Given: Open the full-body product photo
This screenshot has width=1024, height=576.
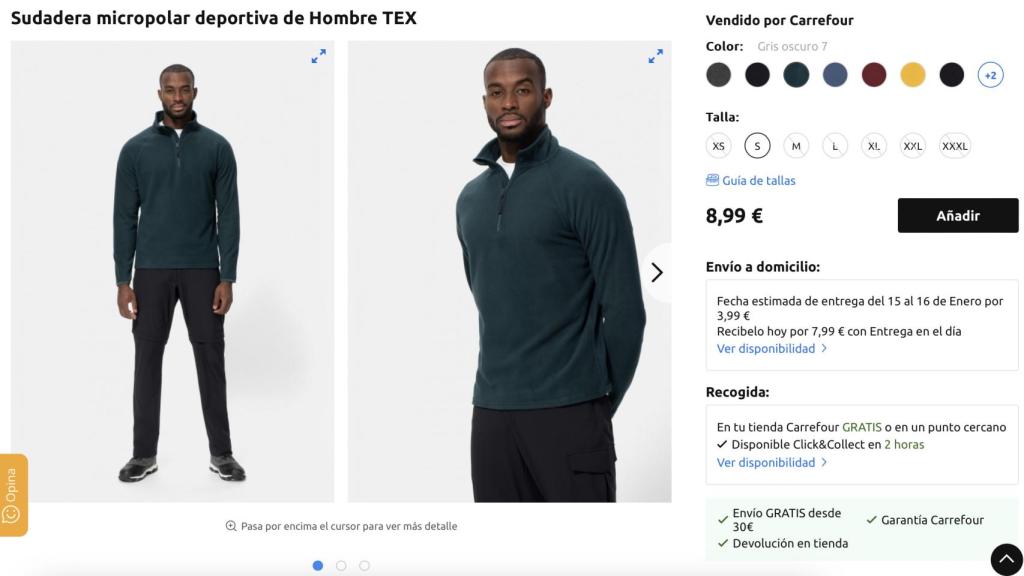Looking at the screenshot, I should point(172,272).
